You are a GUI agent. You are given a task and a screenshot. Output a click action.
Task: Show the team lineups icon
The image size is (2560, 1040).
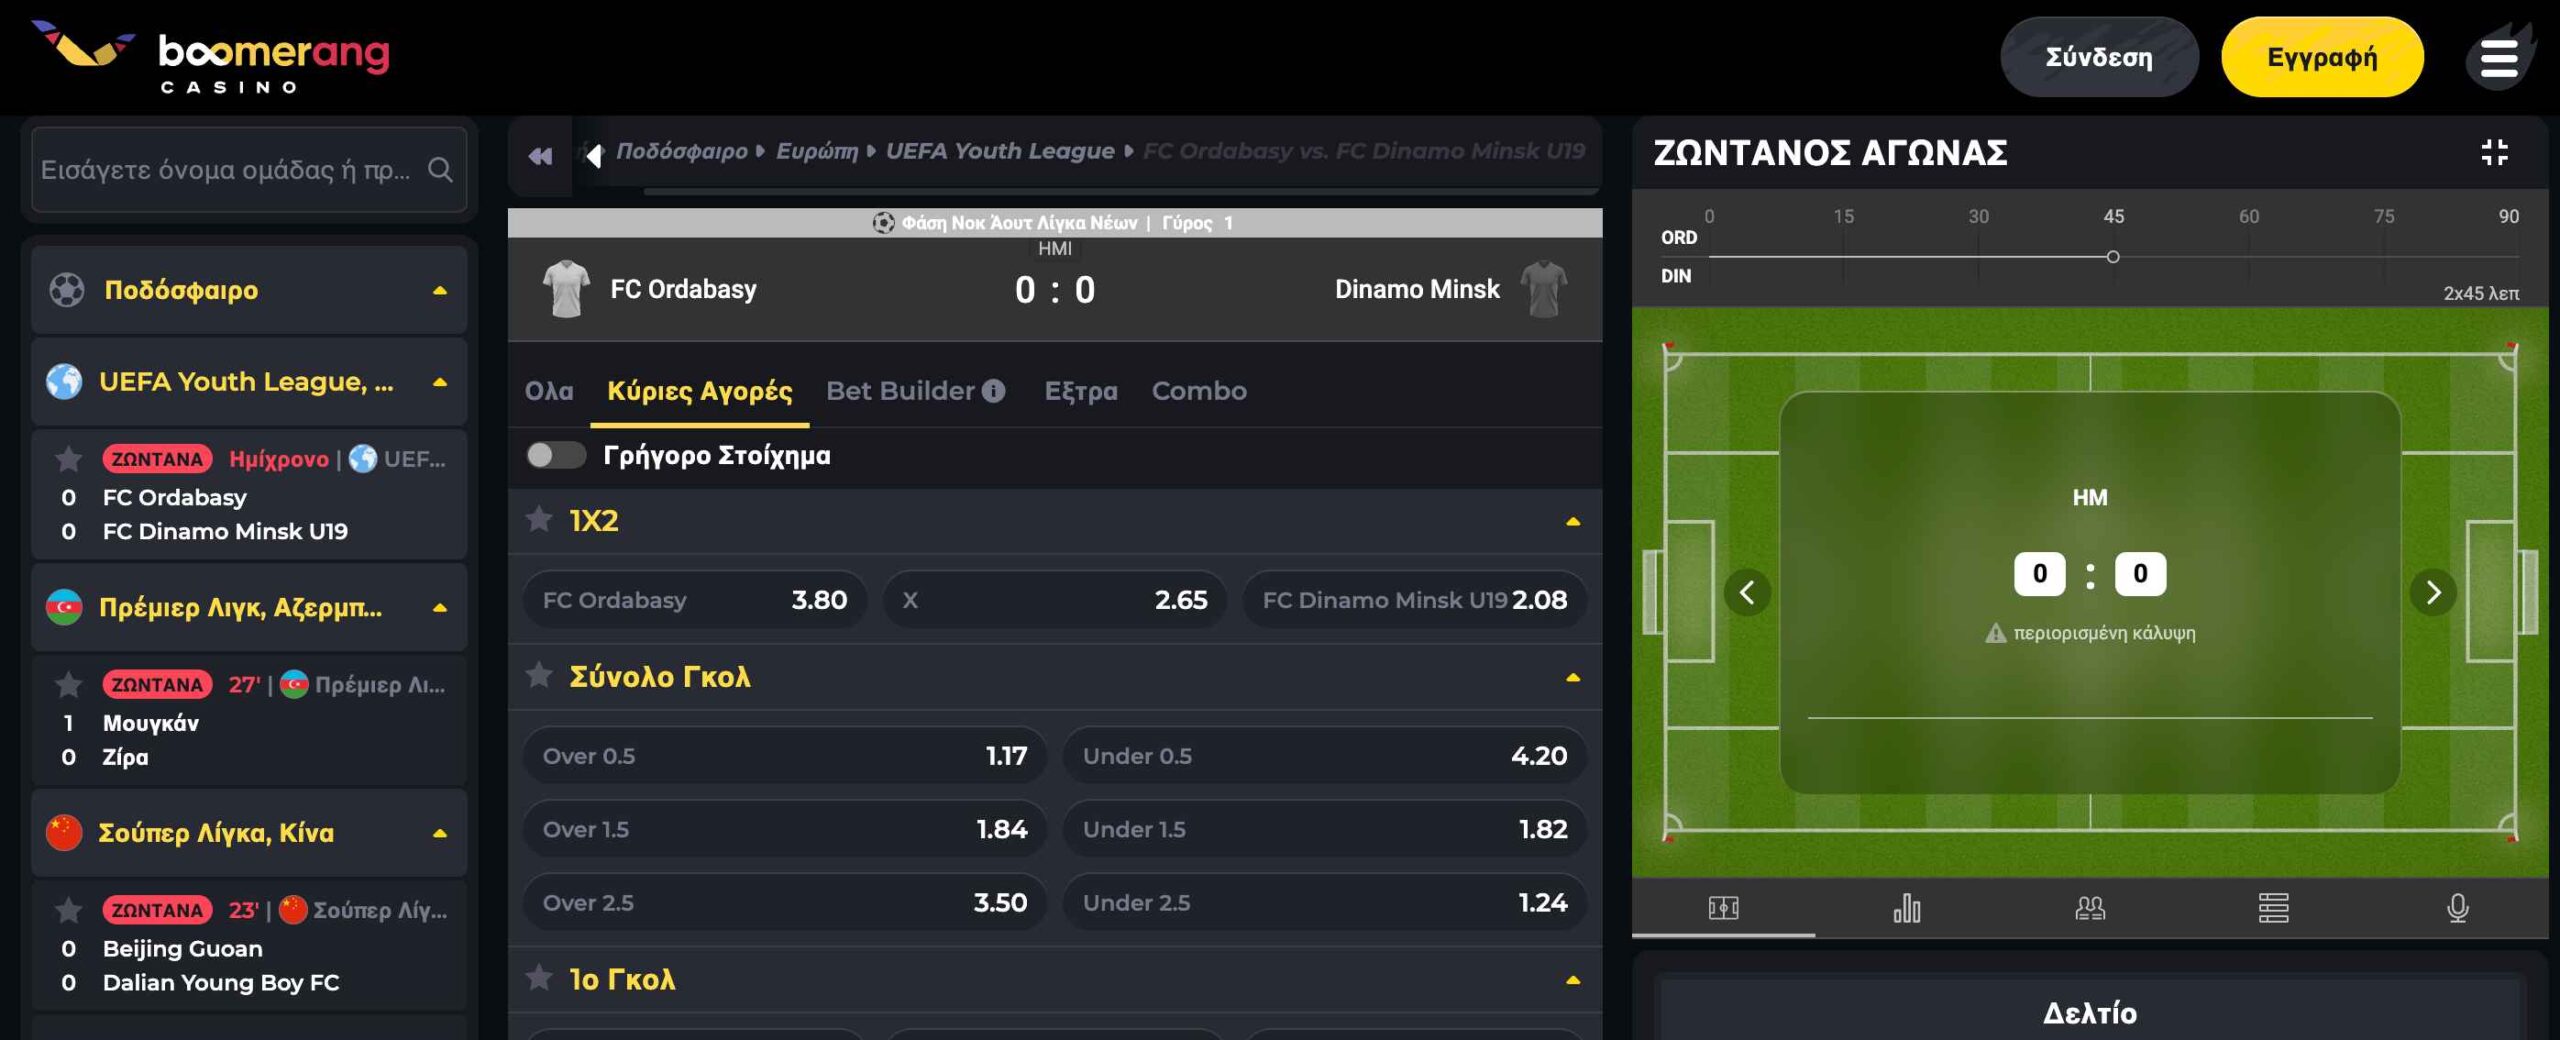pos(2090,908)
